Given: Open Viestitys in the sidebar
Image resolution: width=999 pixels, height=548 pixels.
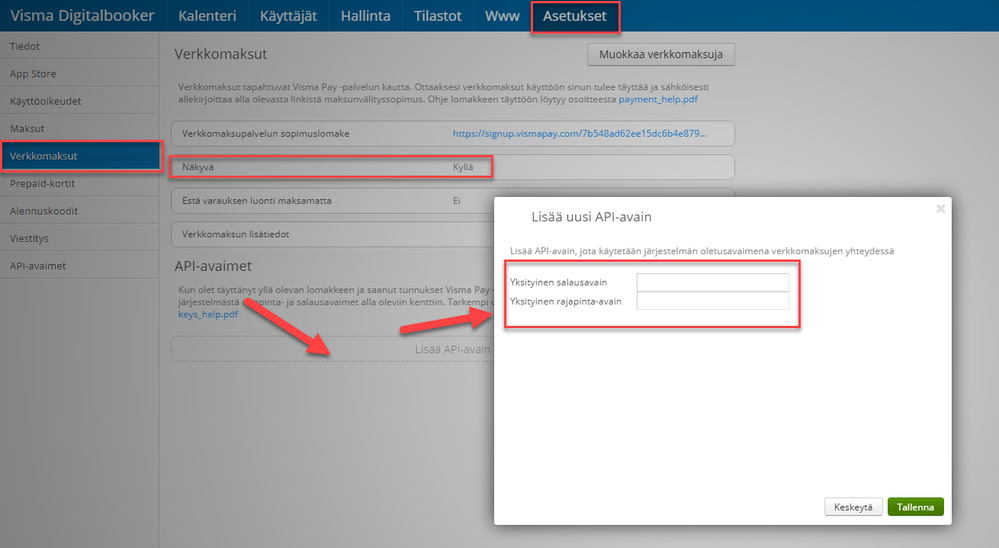Looking at the screenshot, I should point(79,238).
